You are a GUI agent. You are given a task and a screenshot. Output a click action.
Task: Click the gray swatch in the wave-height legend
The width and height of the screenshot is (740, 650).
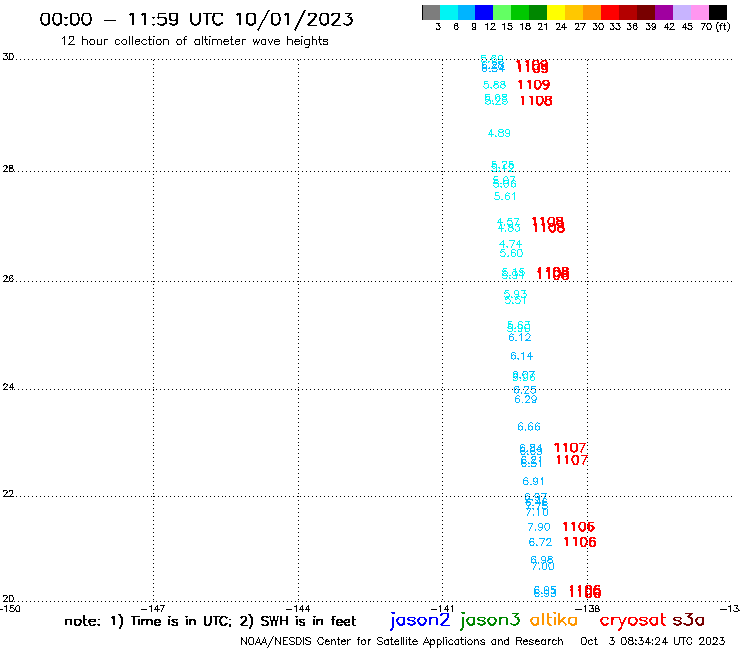click(x=431, y=12)
